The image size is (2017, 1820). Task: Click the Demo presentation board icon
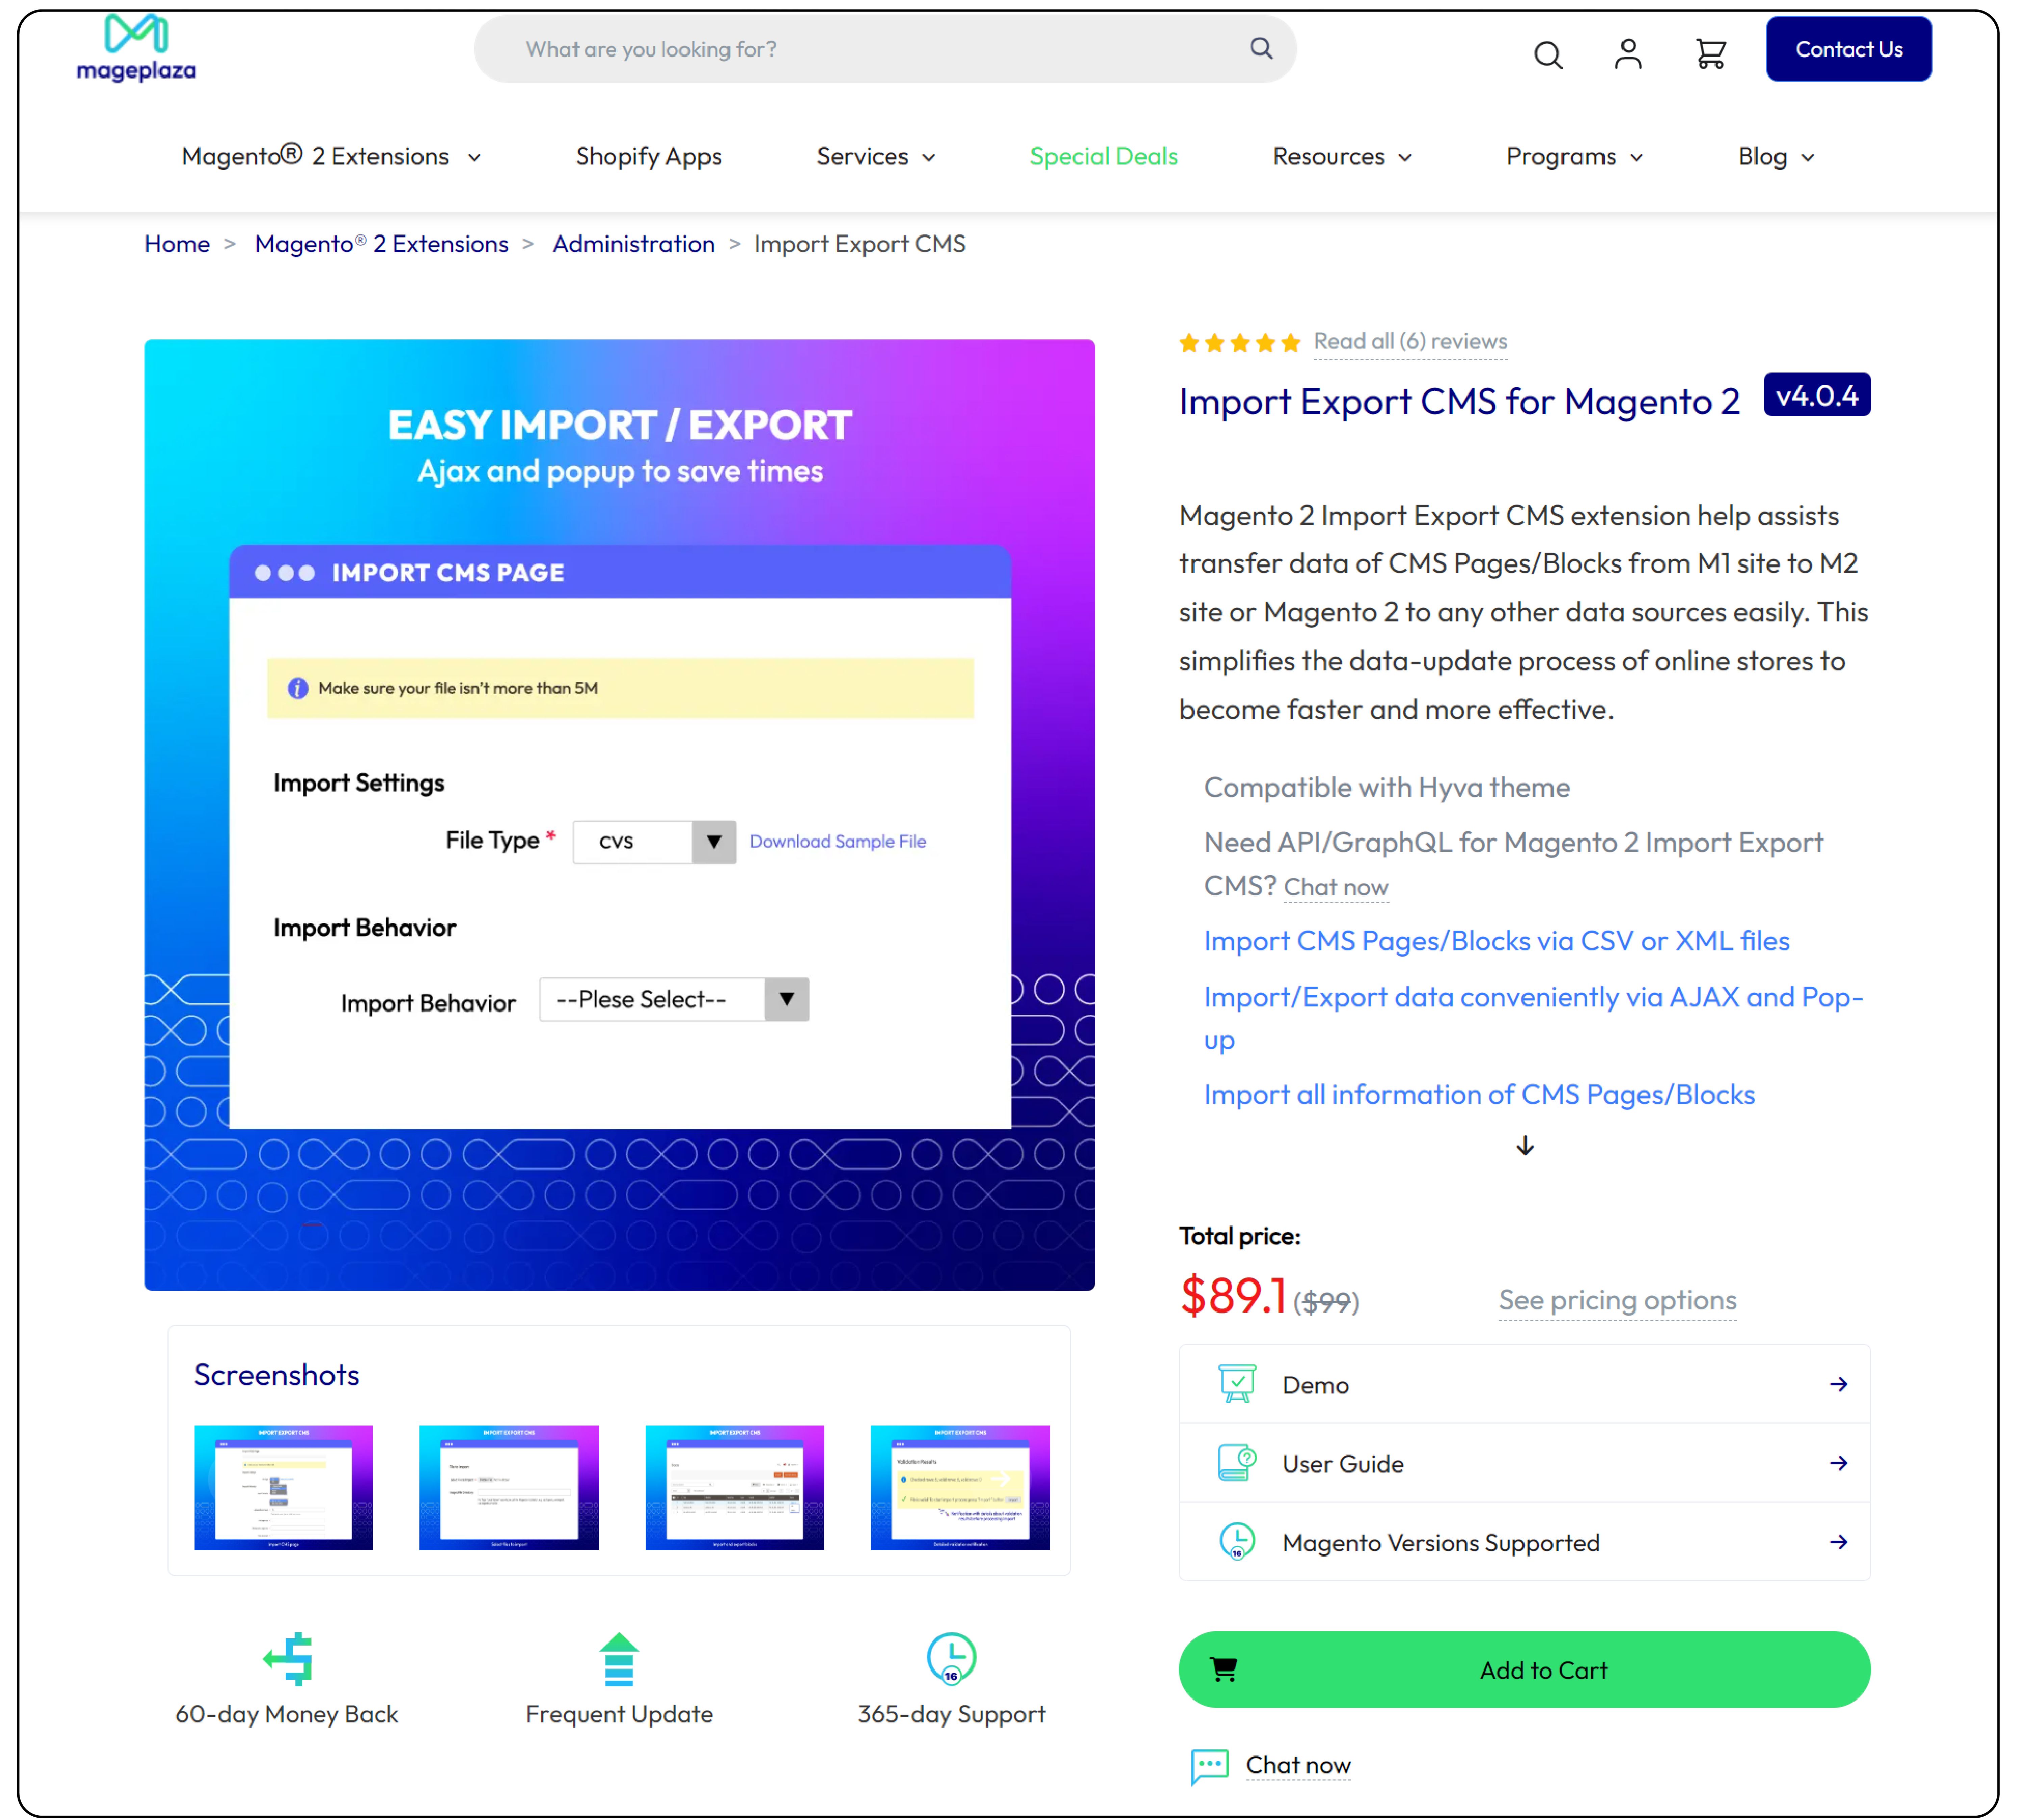[x=1237, y=1384]
